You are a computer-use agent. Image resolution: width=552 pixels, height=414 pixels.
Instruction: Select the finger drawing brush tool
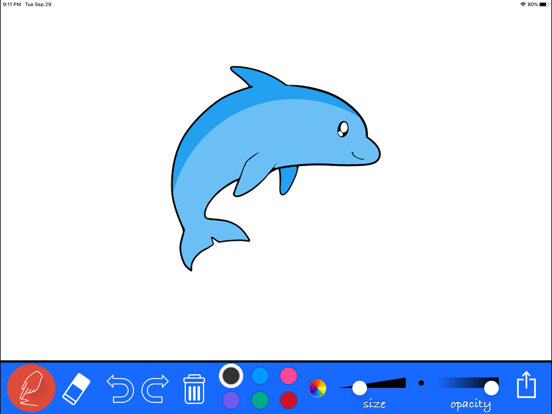click(31, 388)
